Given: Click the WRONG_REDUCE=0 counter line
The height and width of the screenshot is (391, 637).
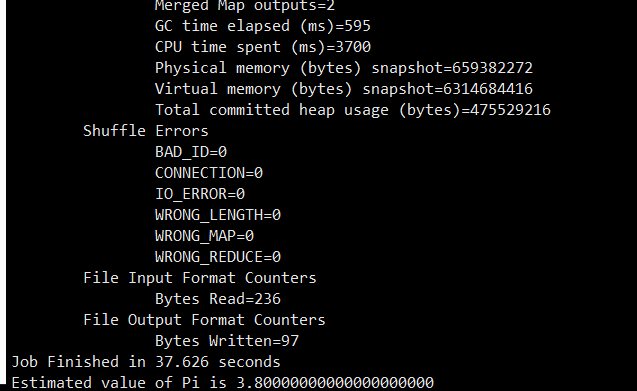Looking at the screenshot, I should (x=218, y=257).
